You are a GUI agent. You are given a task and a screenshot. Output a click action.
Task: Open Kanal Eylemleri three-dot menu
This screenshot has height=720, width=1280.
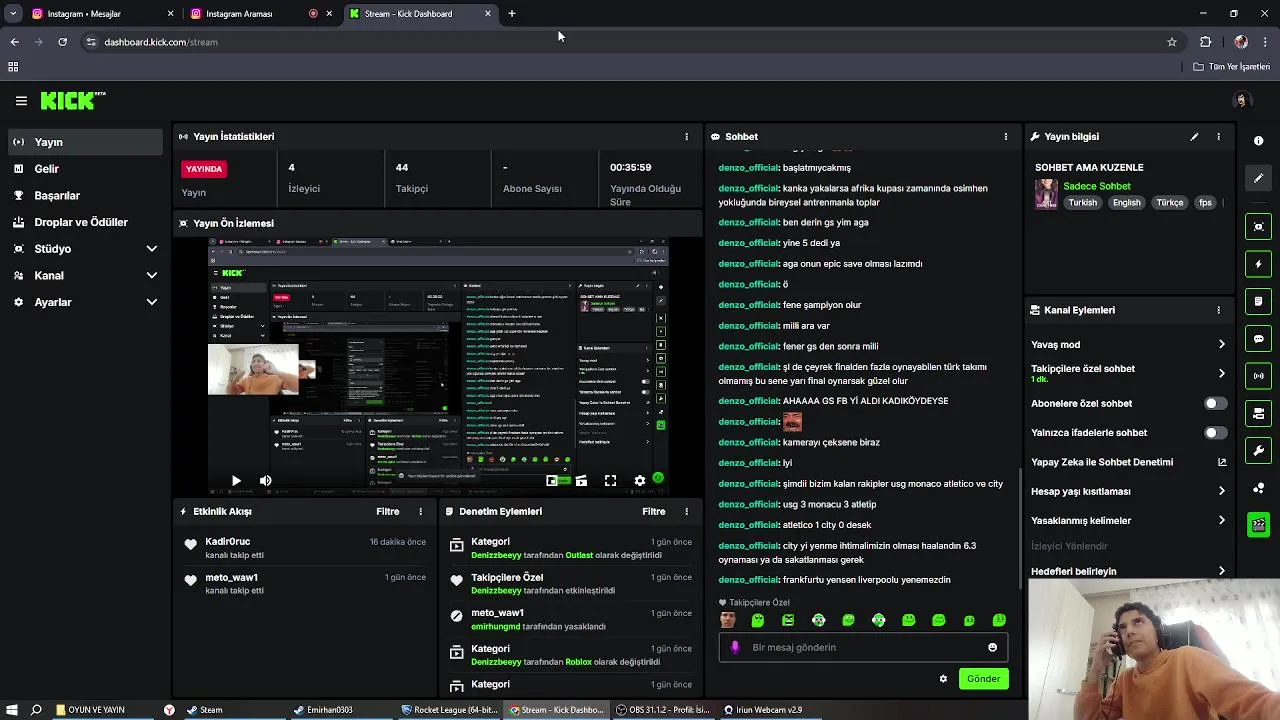pyautogui.click(x=1218, y=310)
